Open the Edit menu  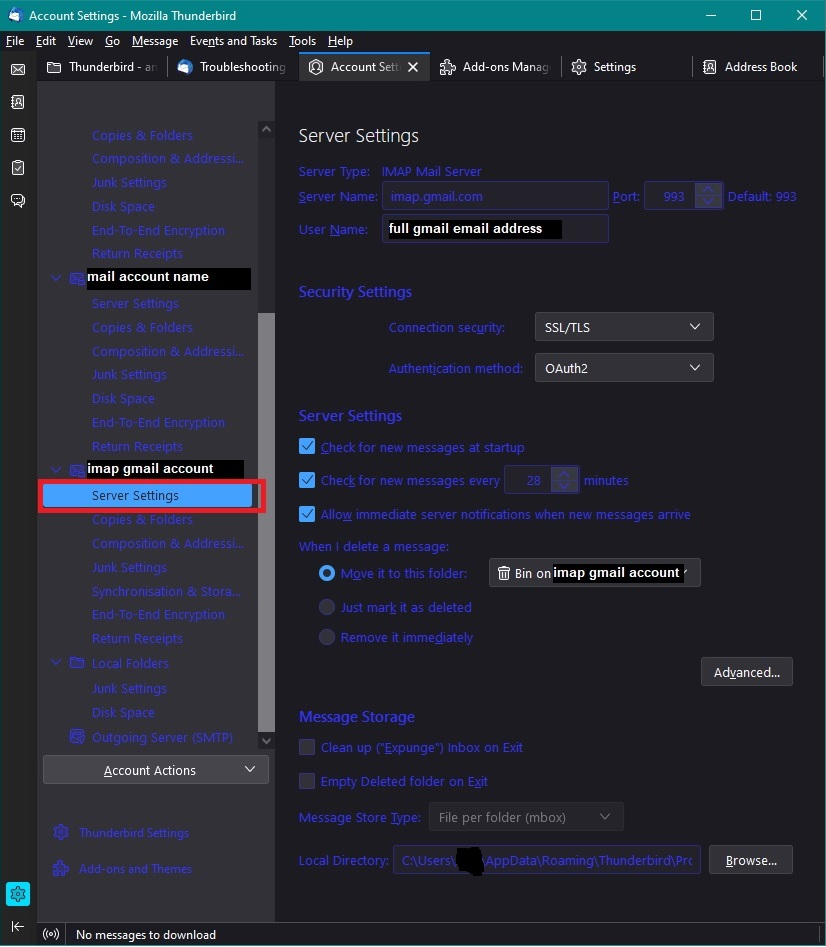coord(46,40)
